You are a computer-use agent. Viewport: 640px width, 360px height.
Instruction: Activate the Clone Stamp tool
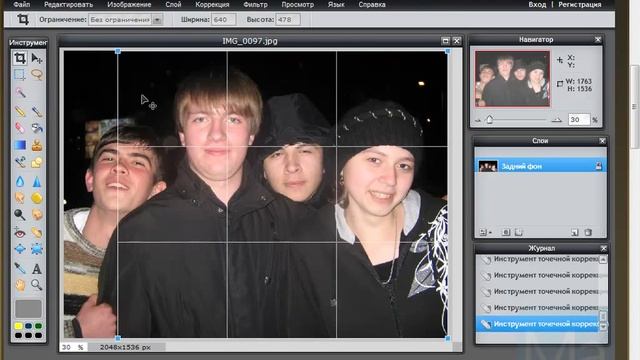[x=37, y=145]
